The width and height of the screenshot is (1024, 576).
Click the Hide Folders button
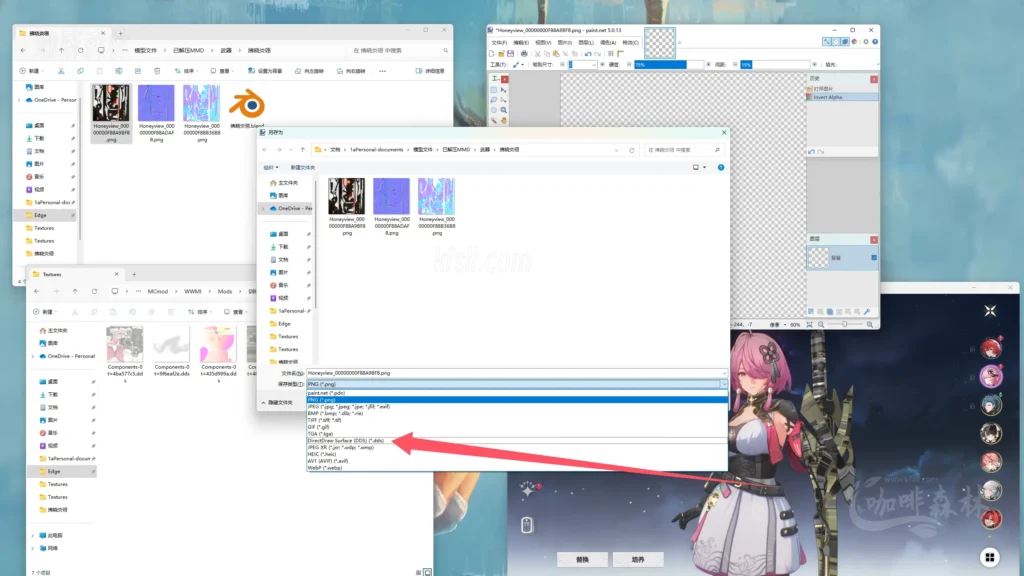point(278,402)
